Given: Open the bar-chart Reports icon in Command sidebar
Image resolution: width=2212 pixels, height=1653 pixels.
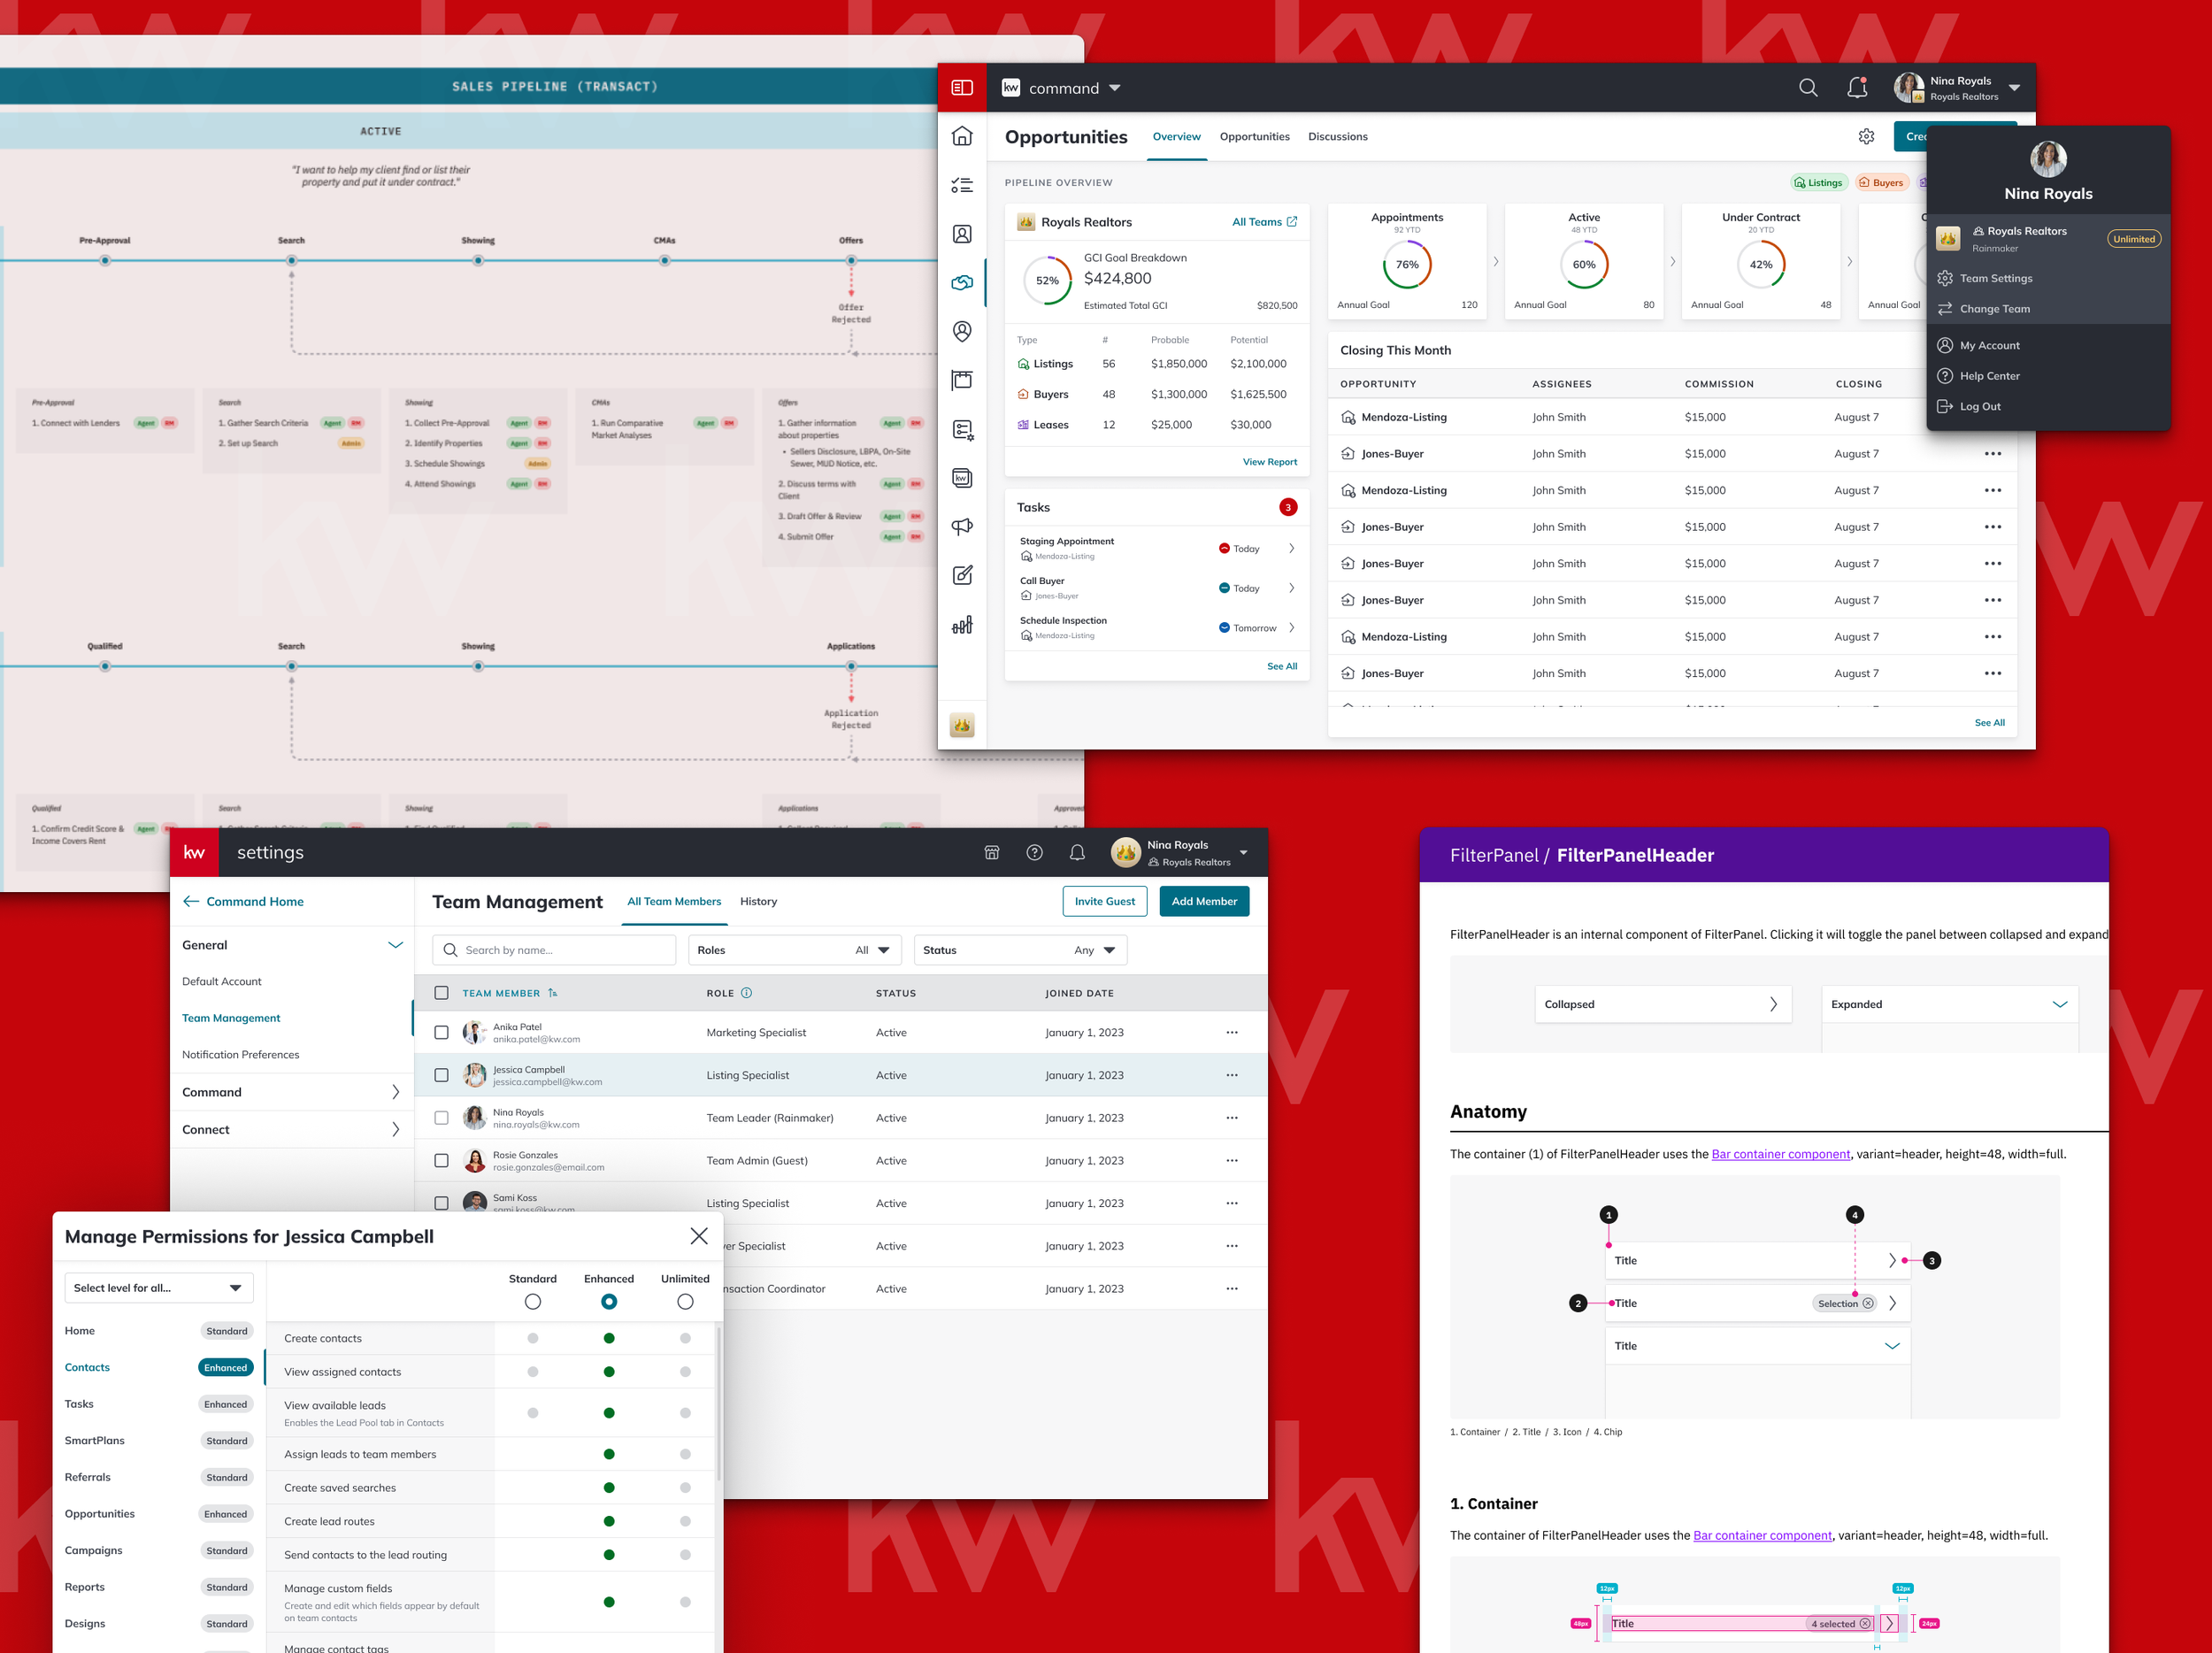Looking at the screenshot, I should [x=962, y=625].
